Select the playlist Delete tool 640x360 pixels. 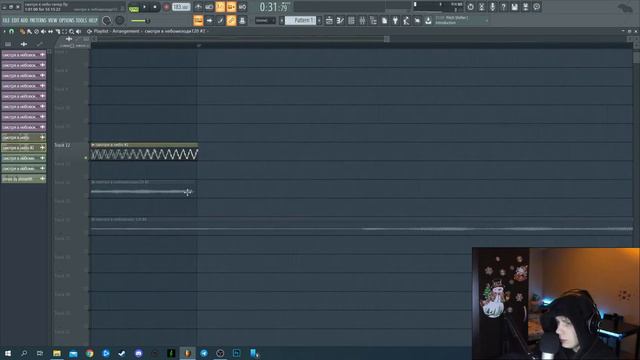pyautogui.click(x=36, y=31)
